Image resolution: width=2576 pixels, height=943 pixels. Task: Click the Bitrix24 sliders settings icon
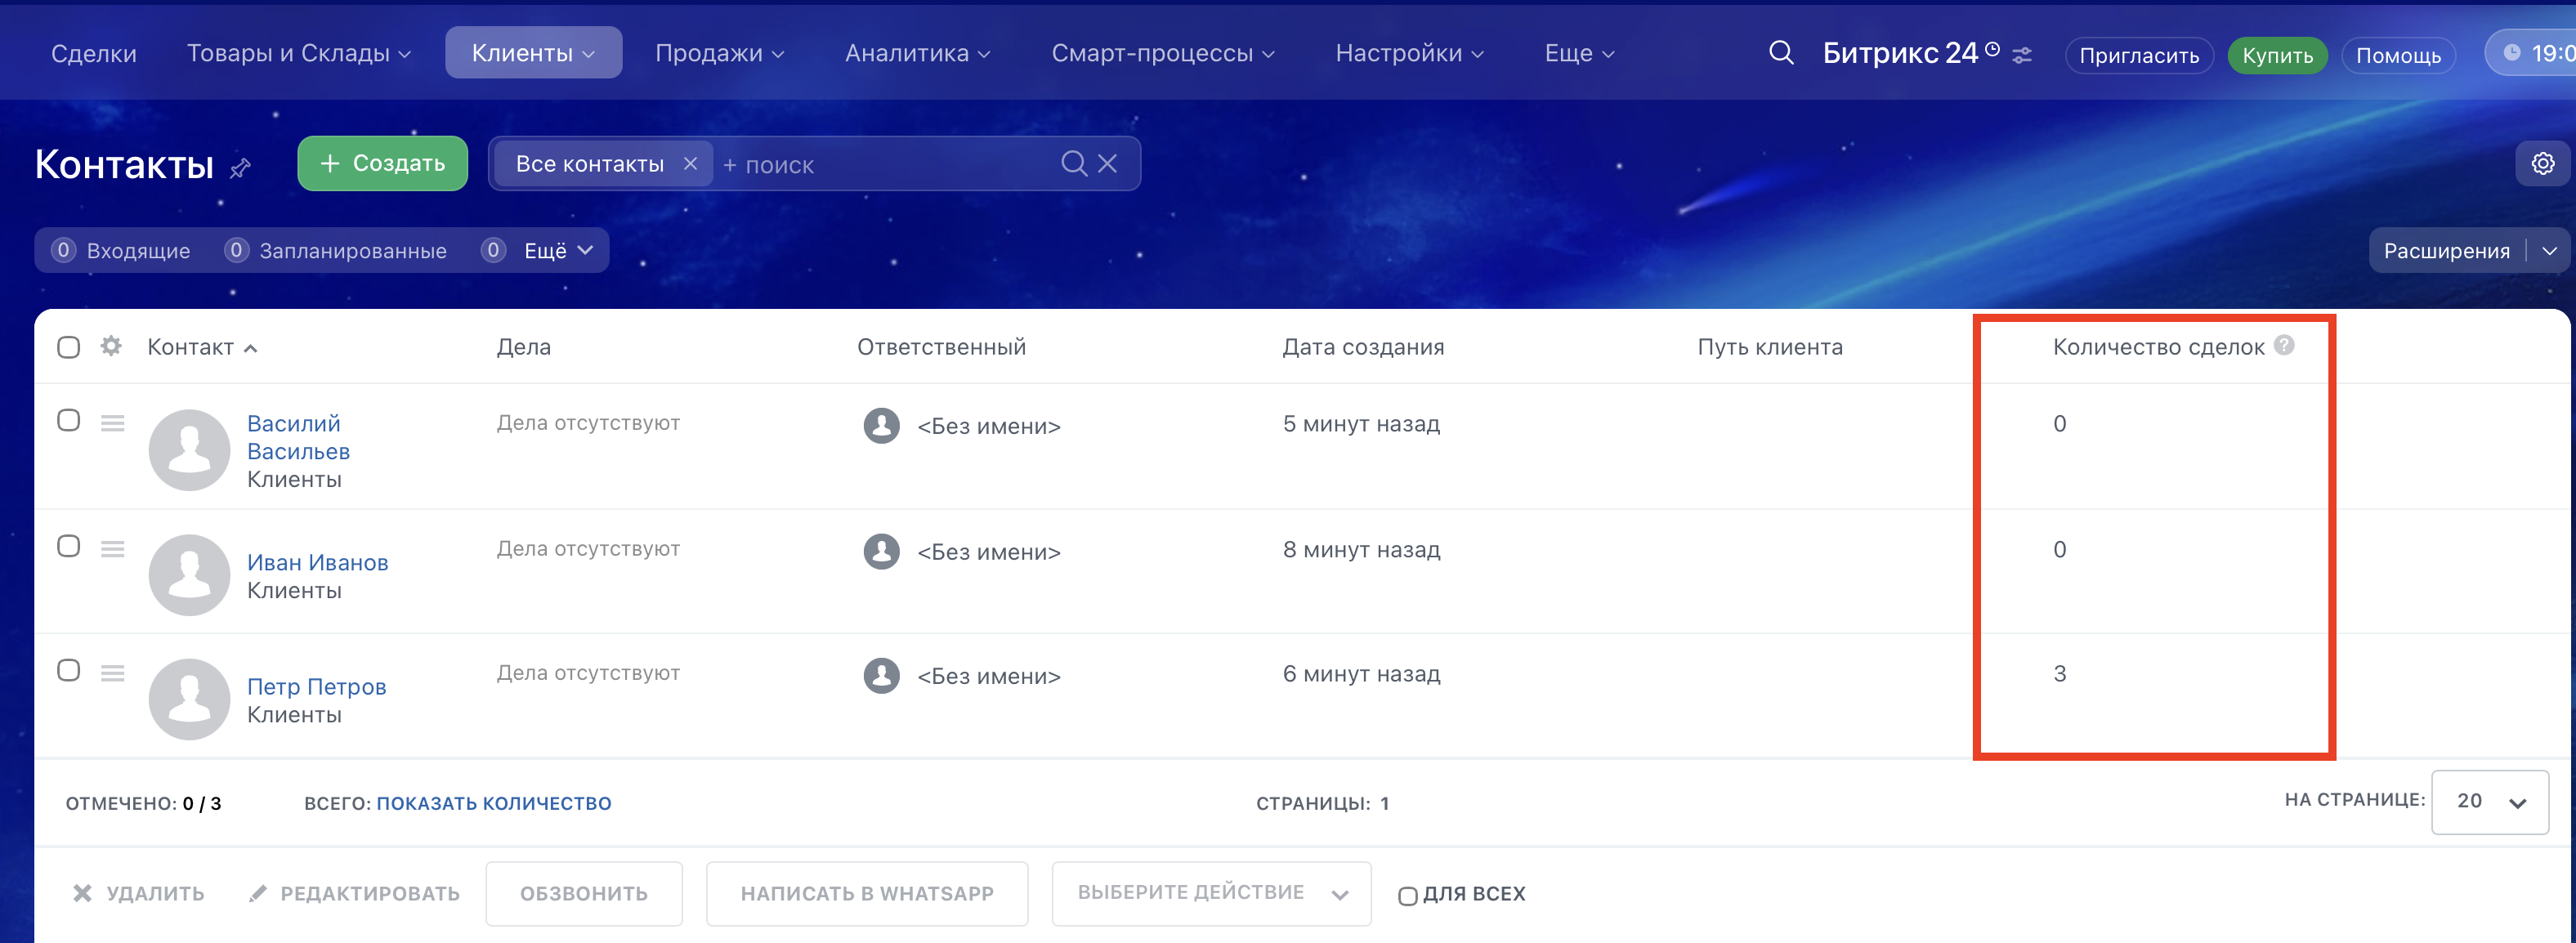2022,55
